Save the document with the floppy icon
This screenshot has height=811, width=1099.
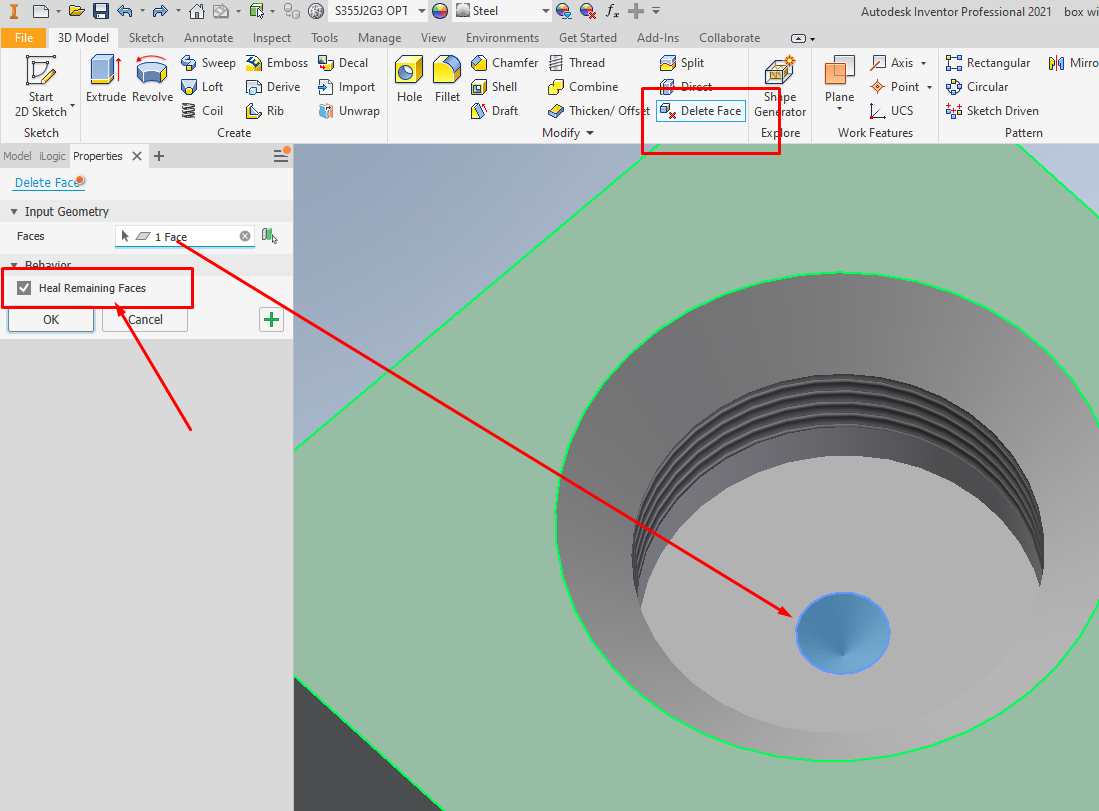[101, 11]
